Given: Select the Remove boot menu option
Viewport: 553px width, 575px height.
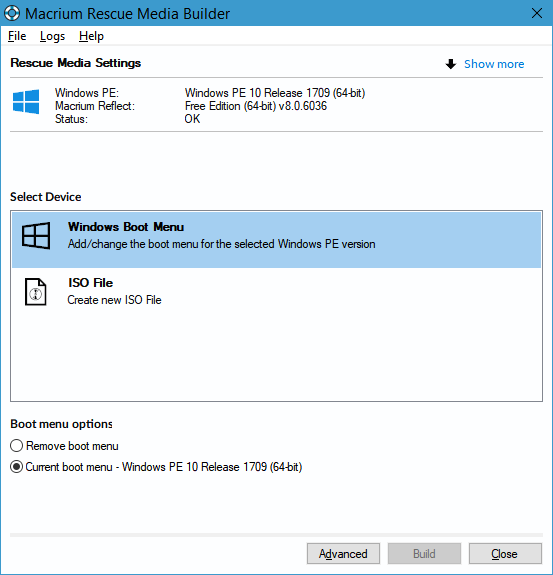Looking at the screenshot, I should click(x=65, y=446).
